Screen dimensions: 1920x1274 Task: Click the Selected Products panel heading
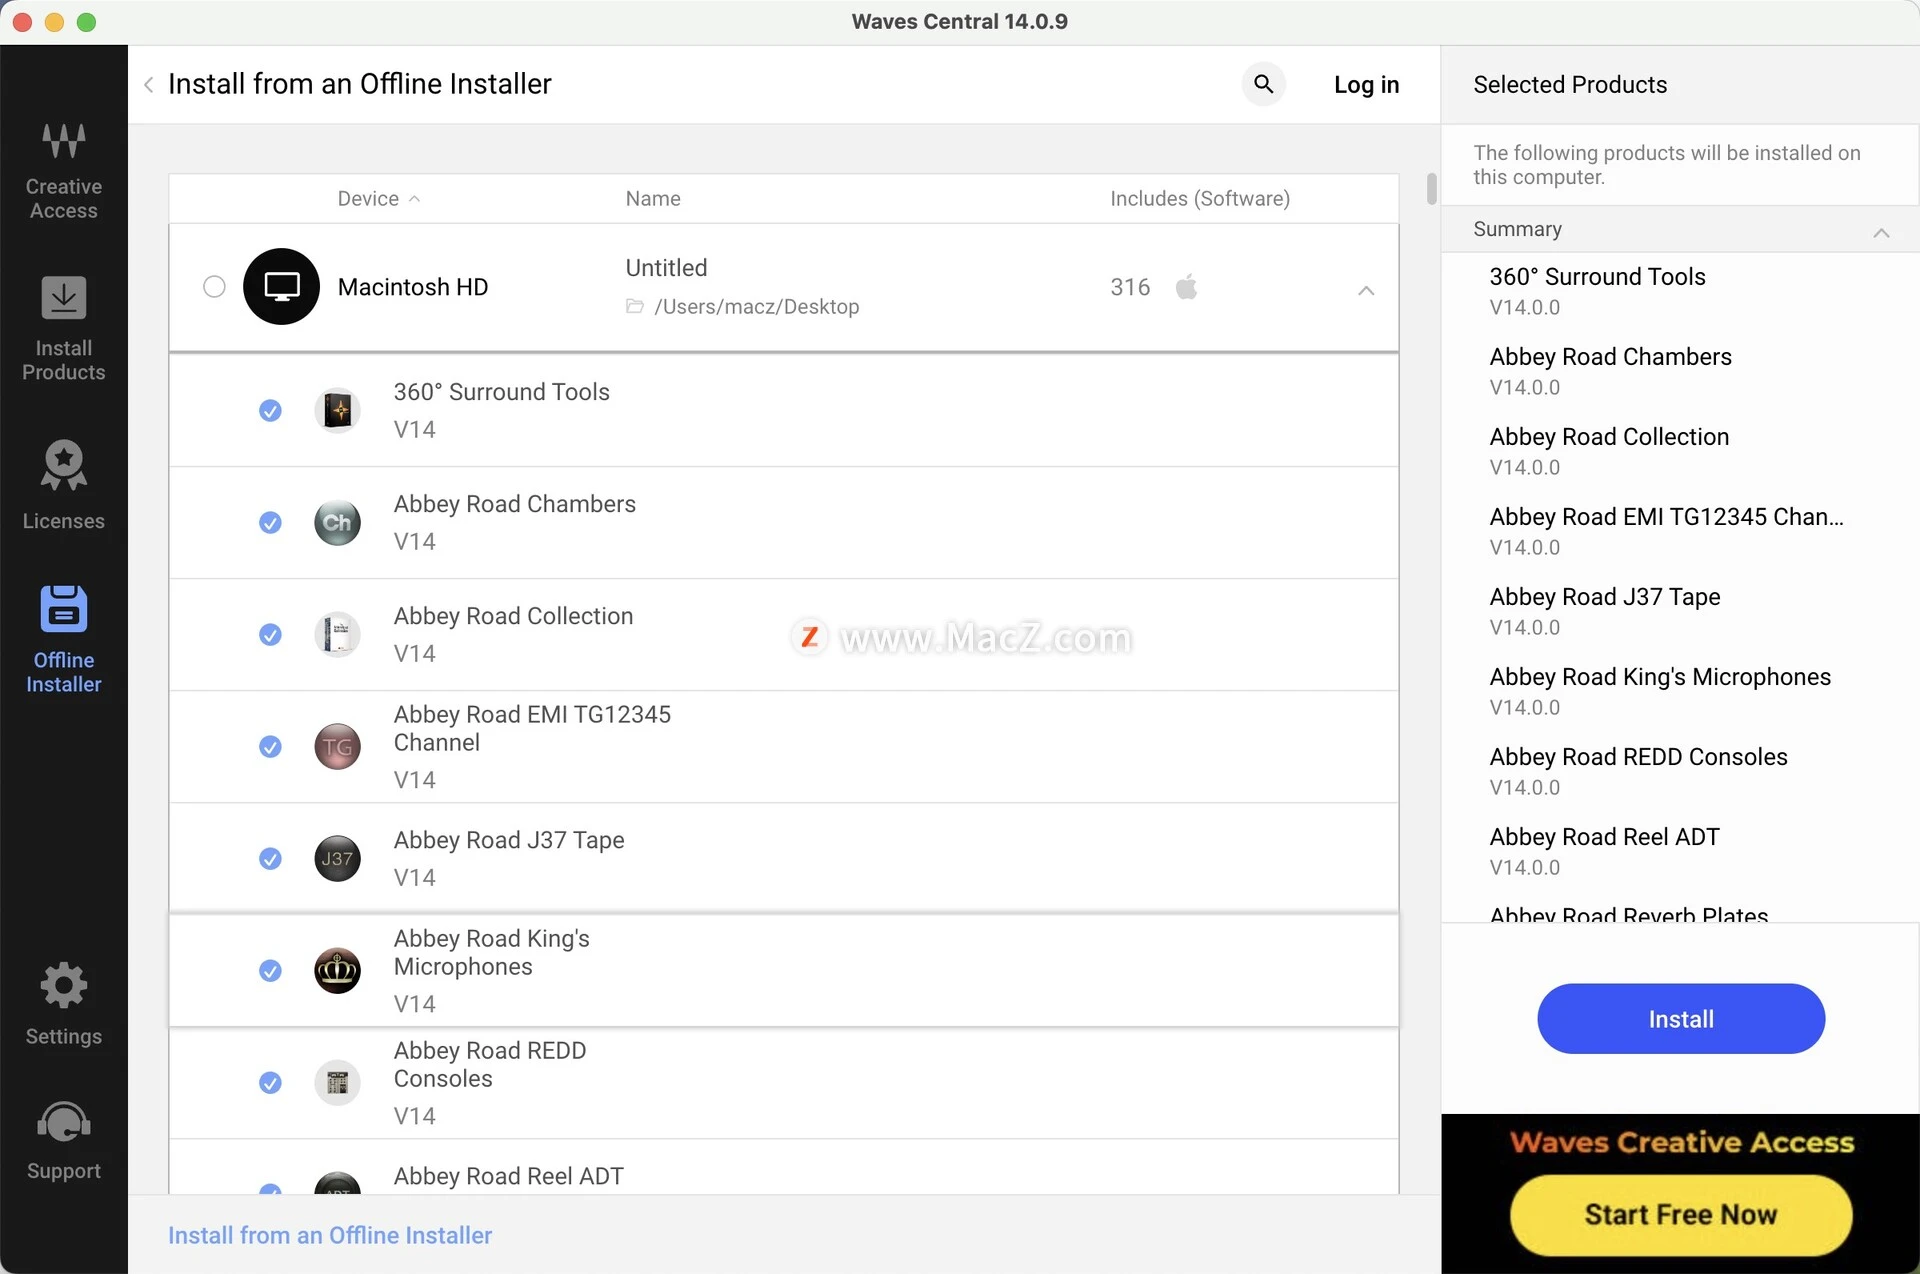1570,85
